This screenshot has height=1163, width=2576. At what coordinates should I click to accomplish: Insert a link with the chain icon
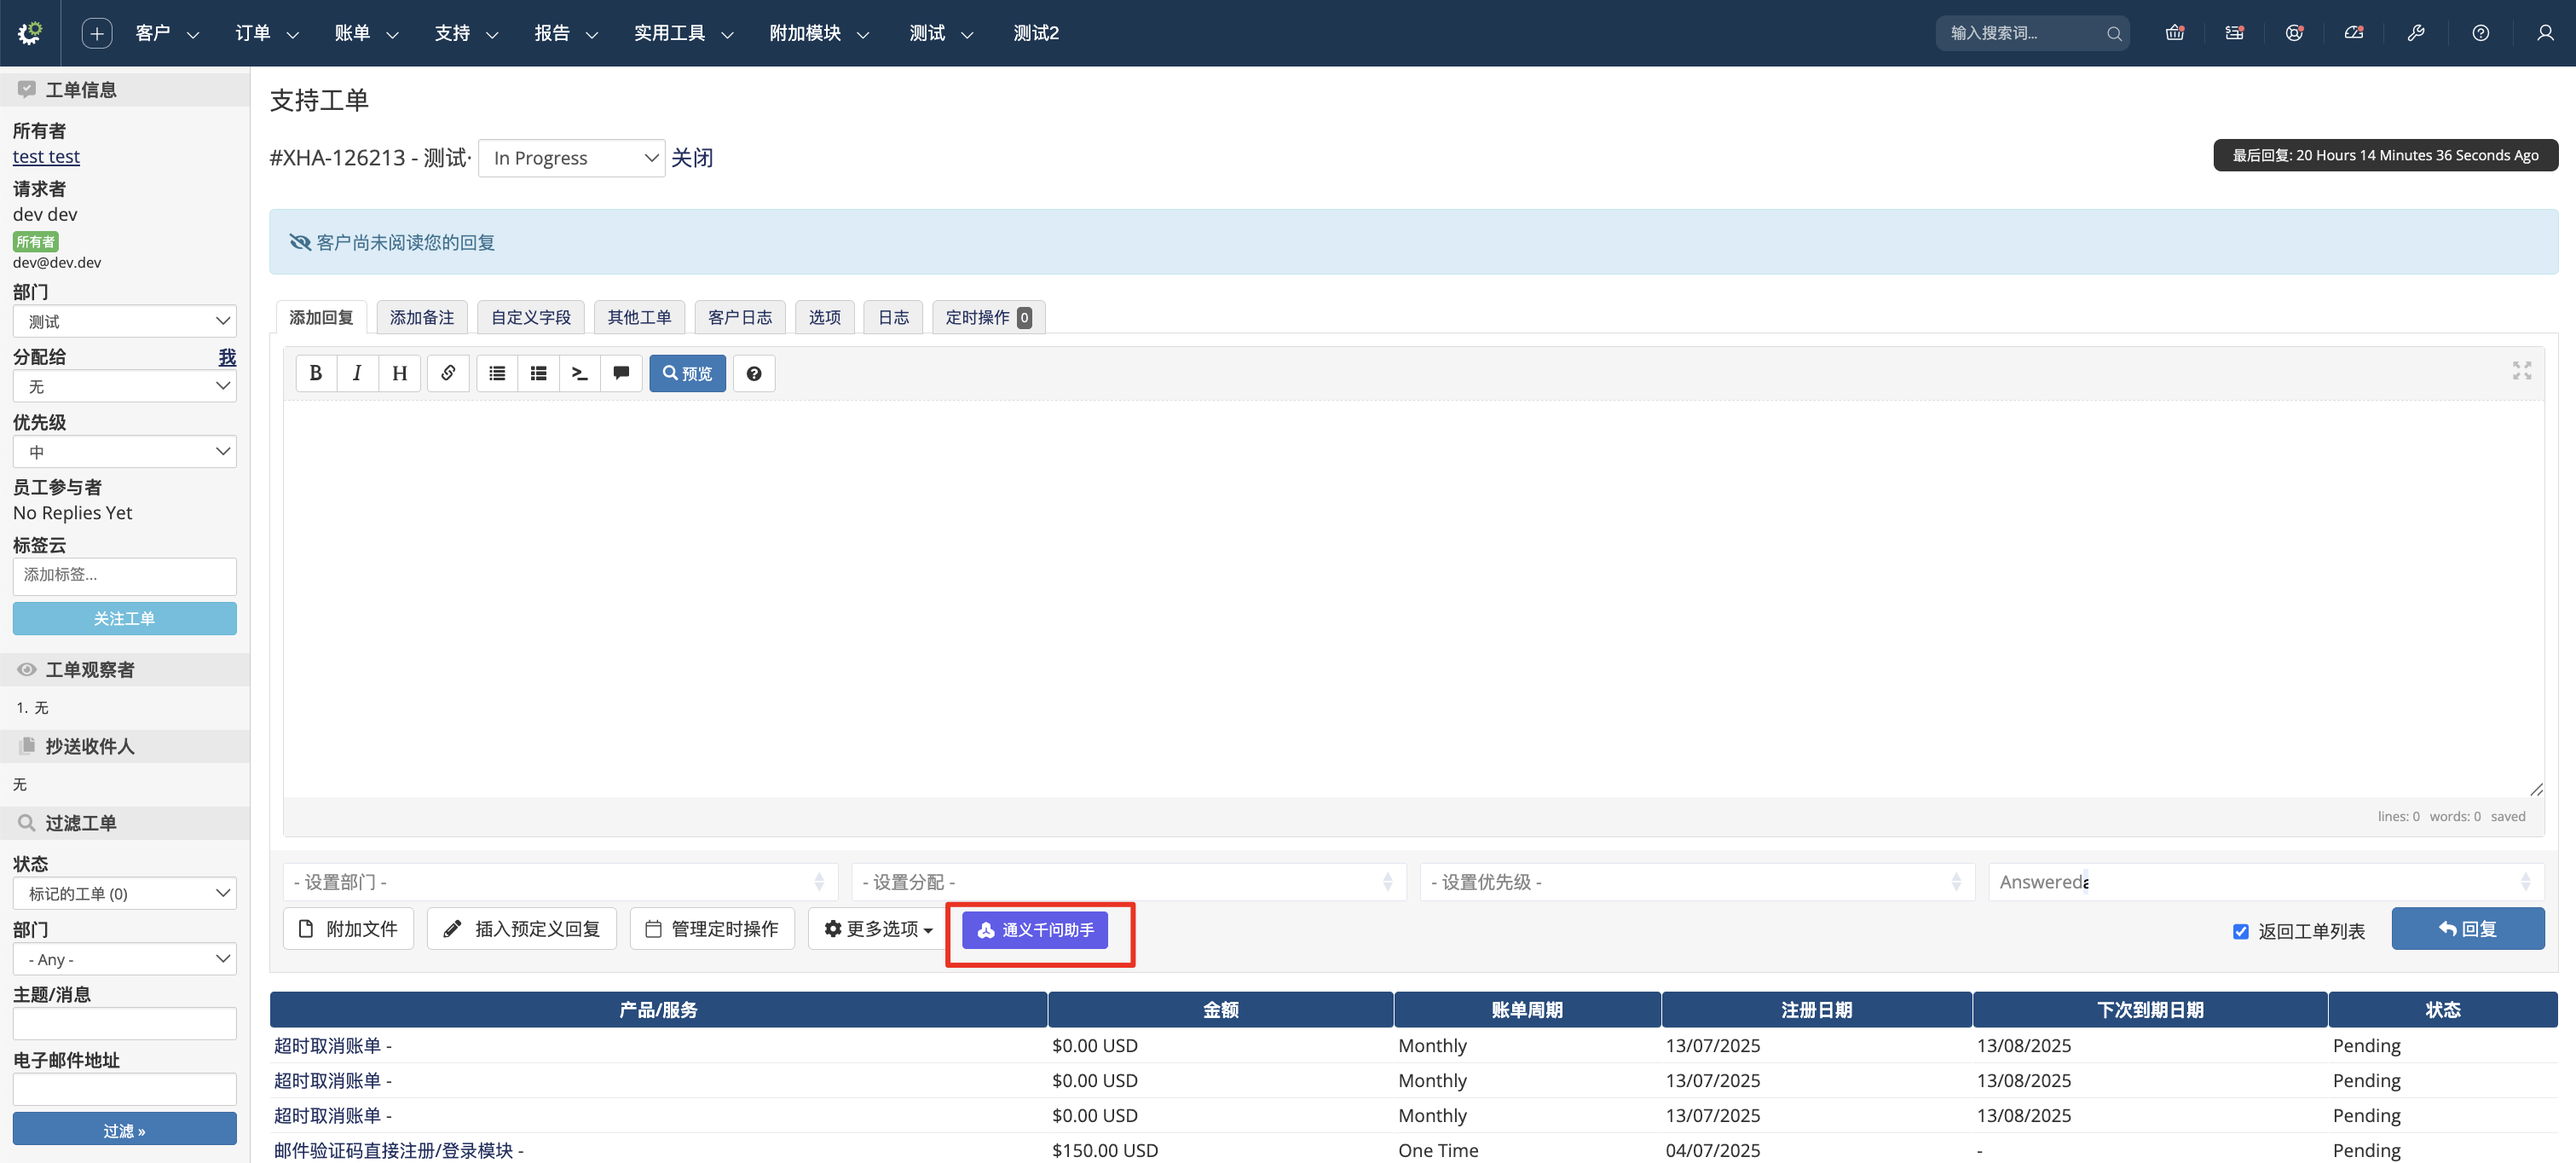coord(448,373)
